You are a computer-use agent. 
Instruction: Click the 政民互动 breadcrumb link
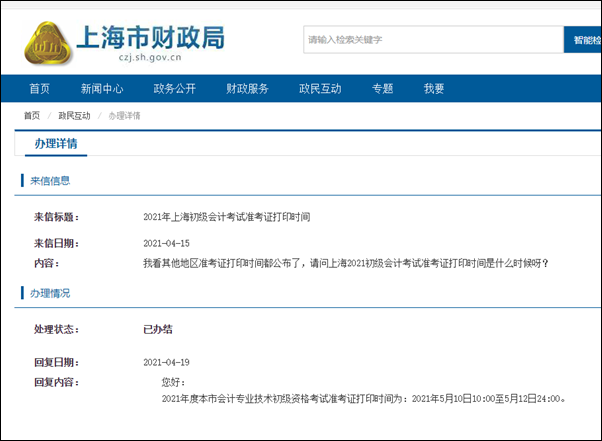(x=74, y=116)
